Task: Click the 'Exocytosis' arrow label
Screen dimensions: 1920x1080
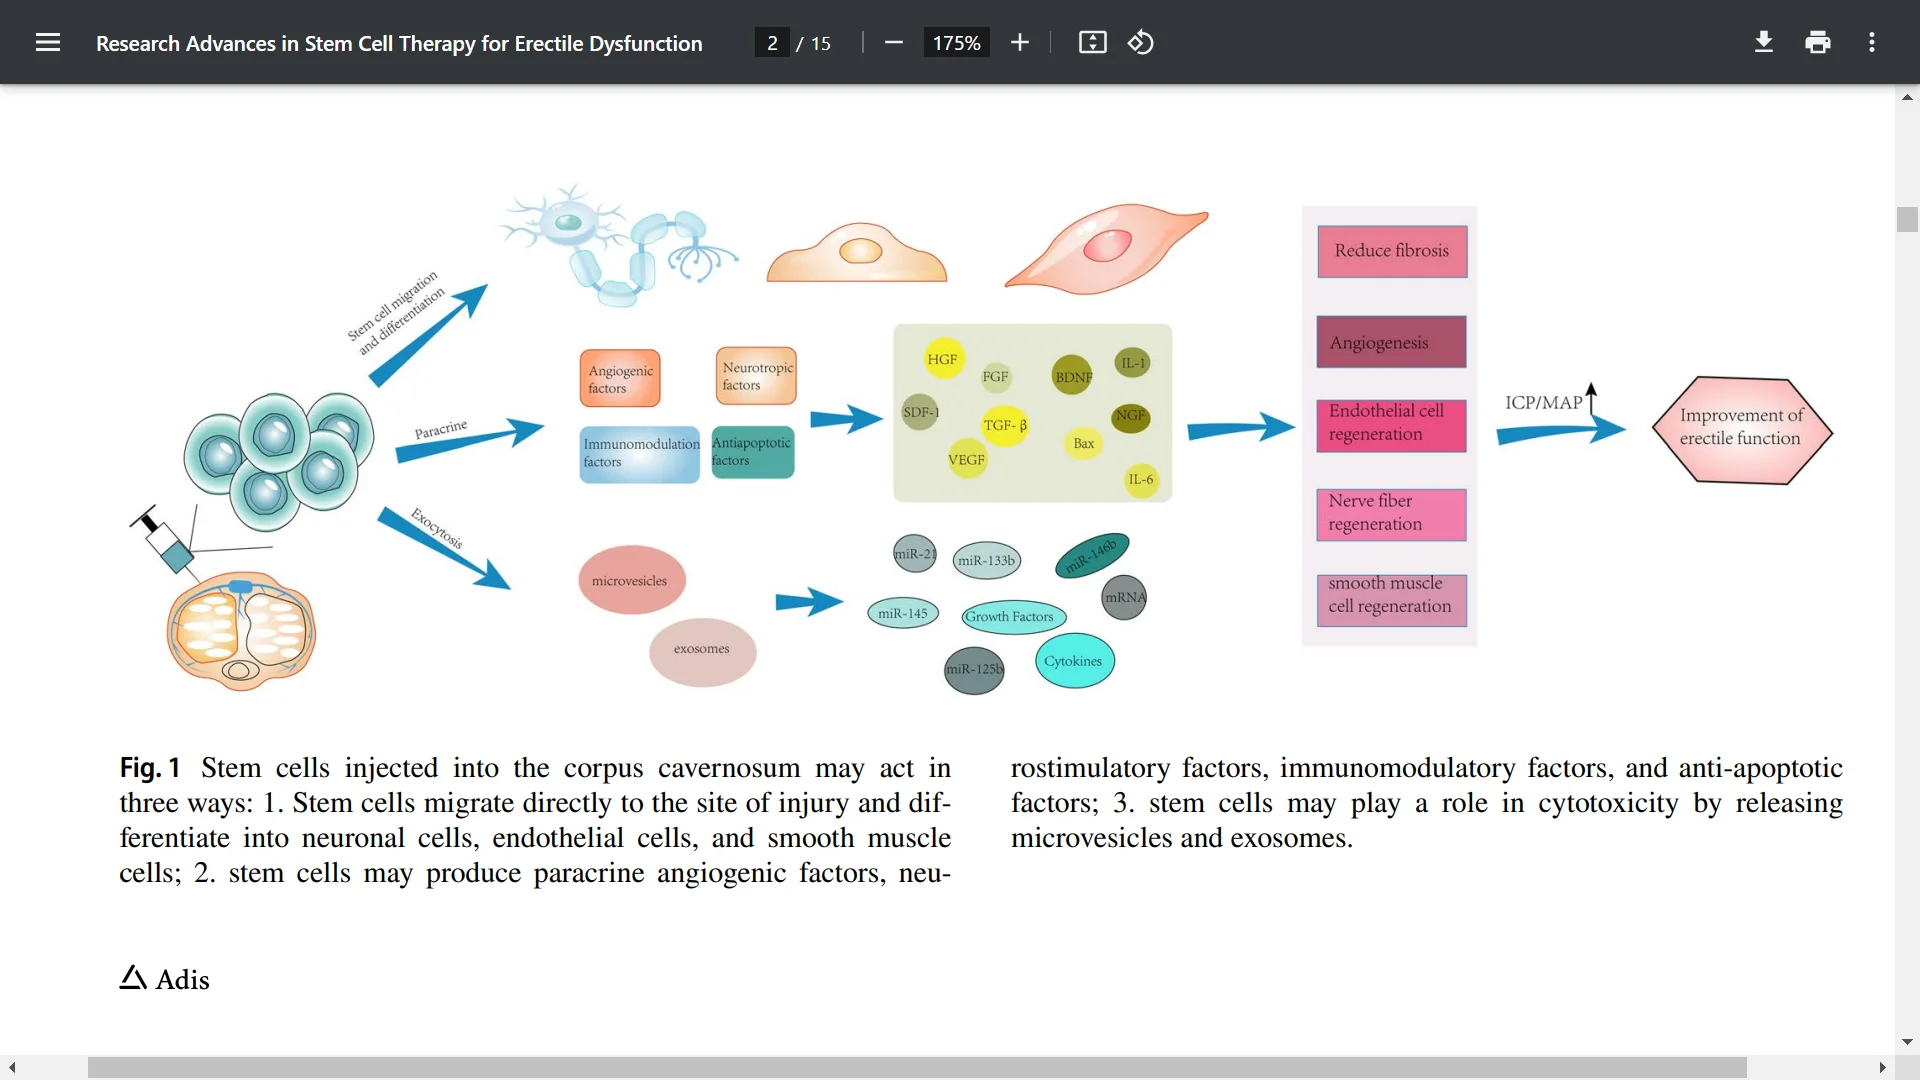Action: pyautogui.click(x=437, y=528)
